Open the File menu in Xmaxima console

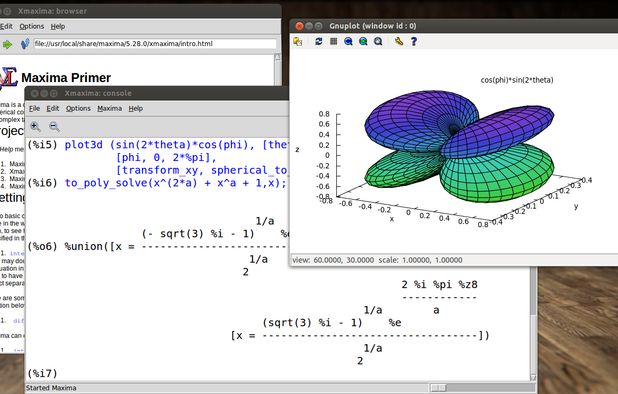(34, 108)
